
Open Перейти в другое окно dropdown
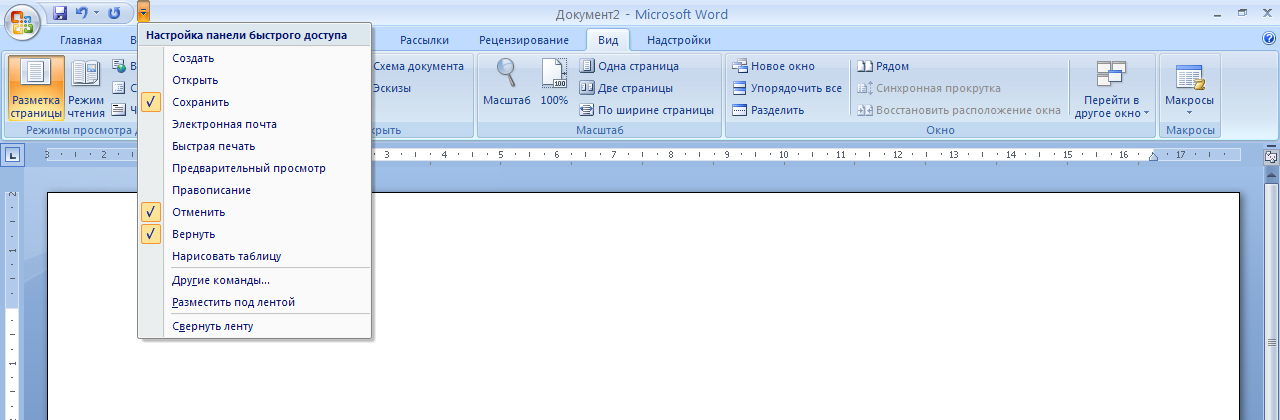point(1111,88)
